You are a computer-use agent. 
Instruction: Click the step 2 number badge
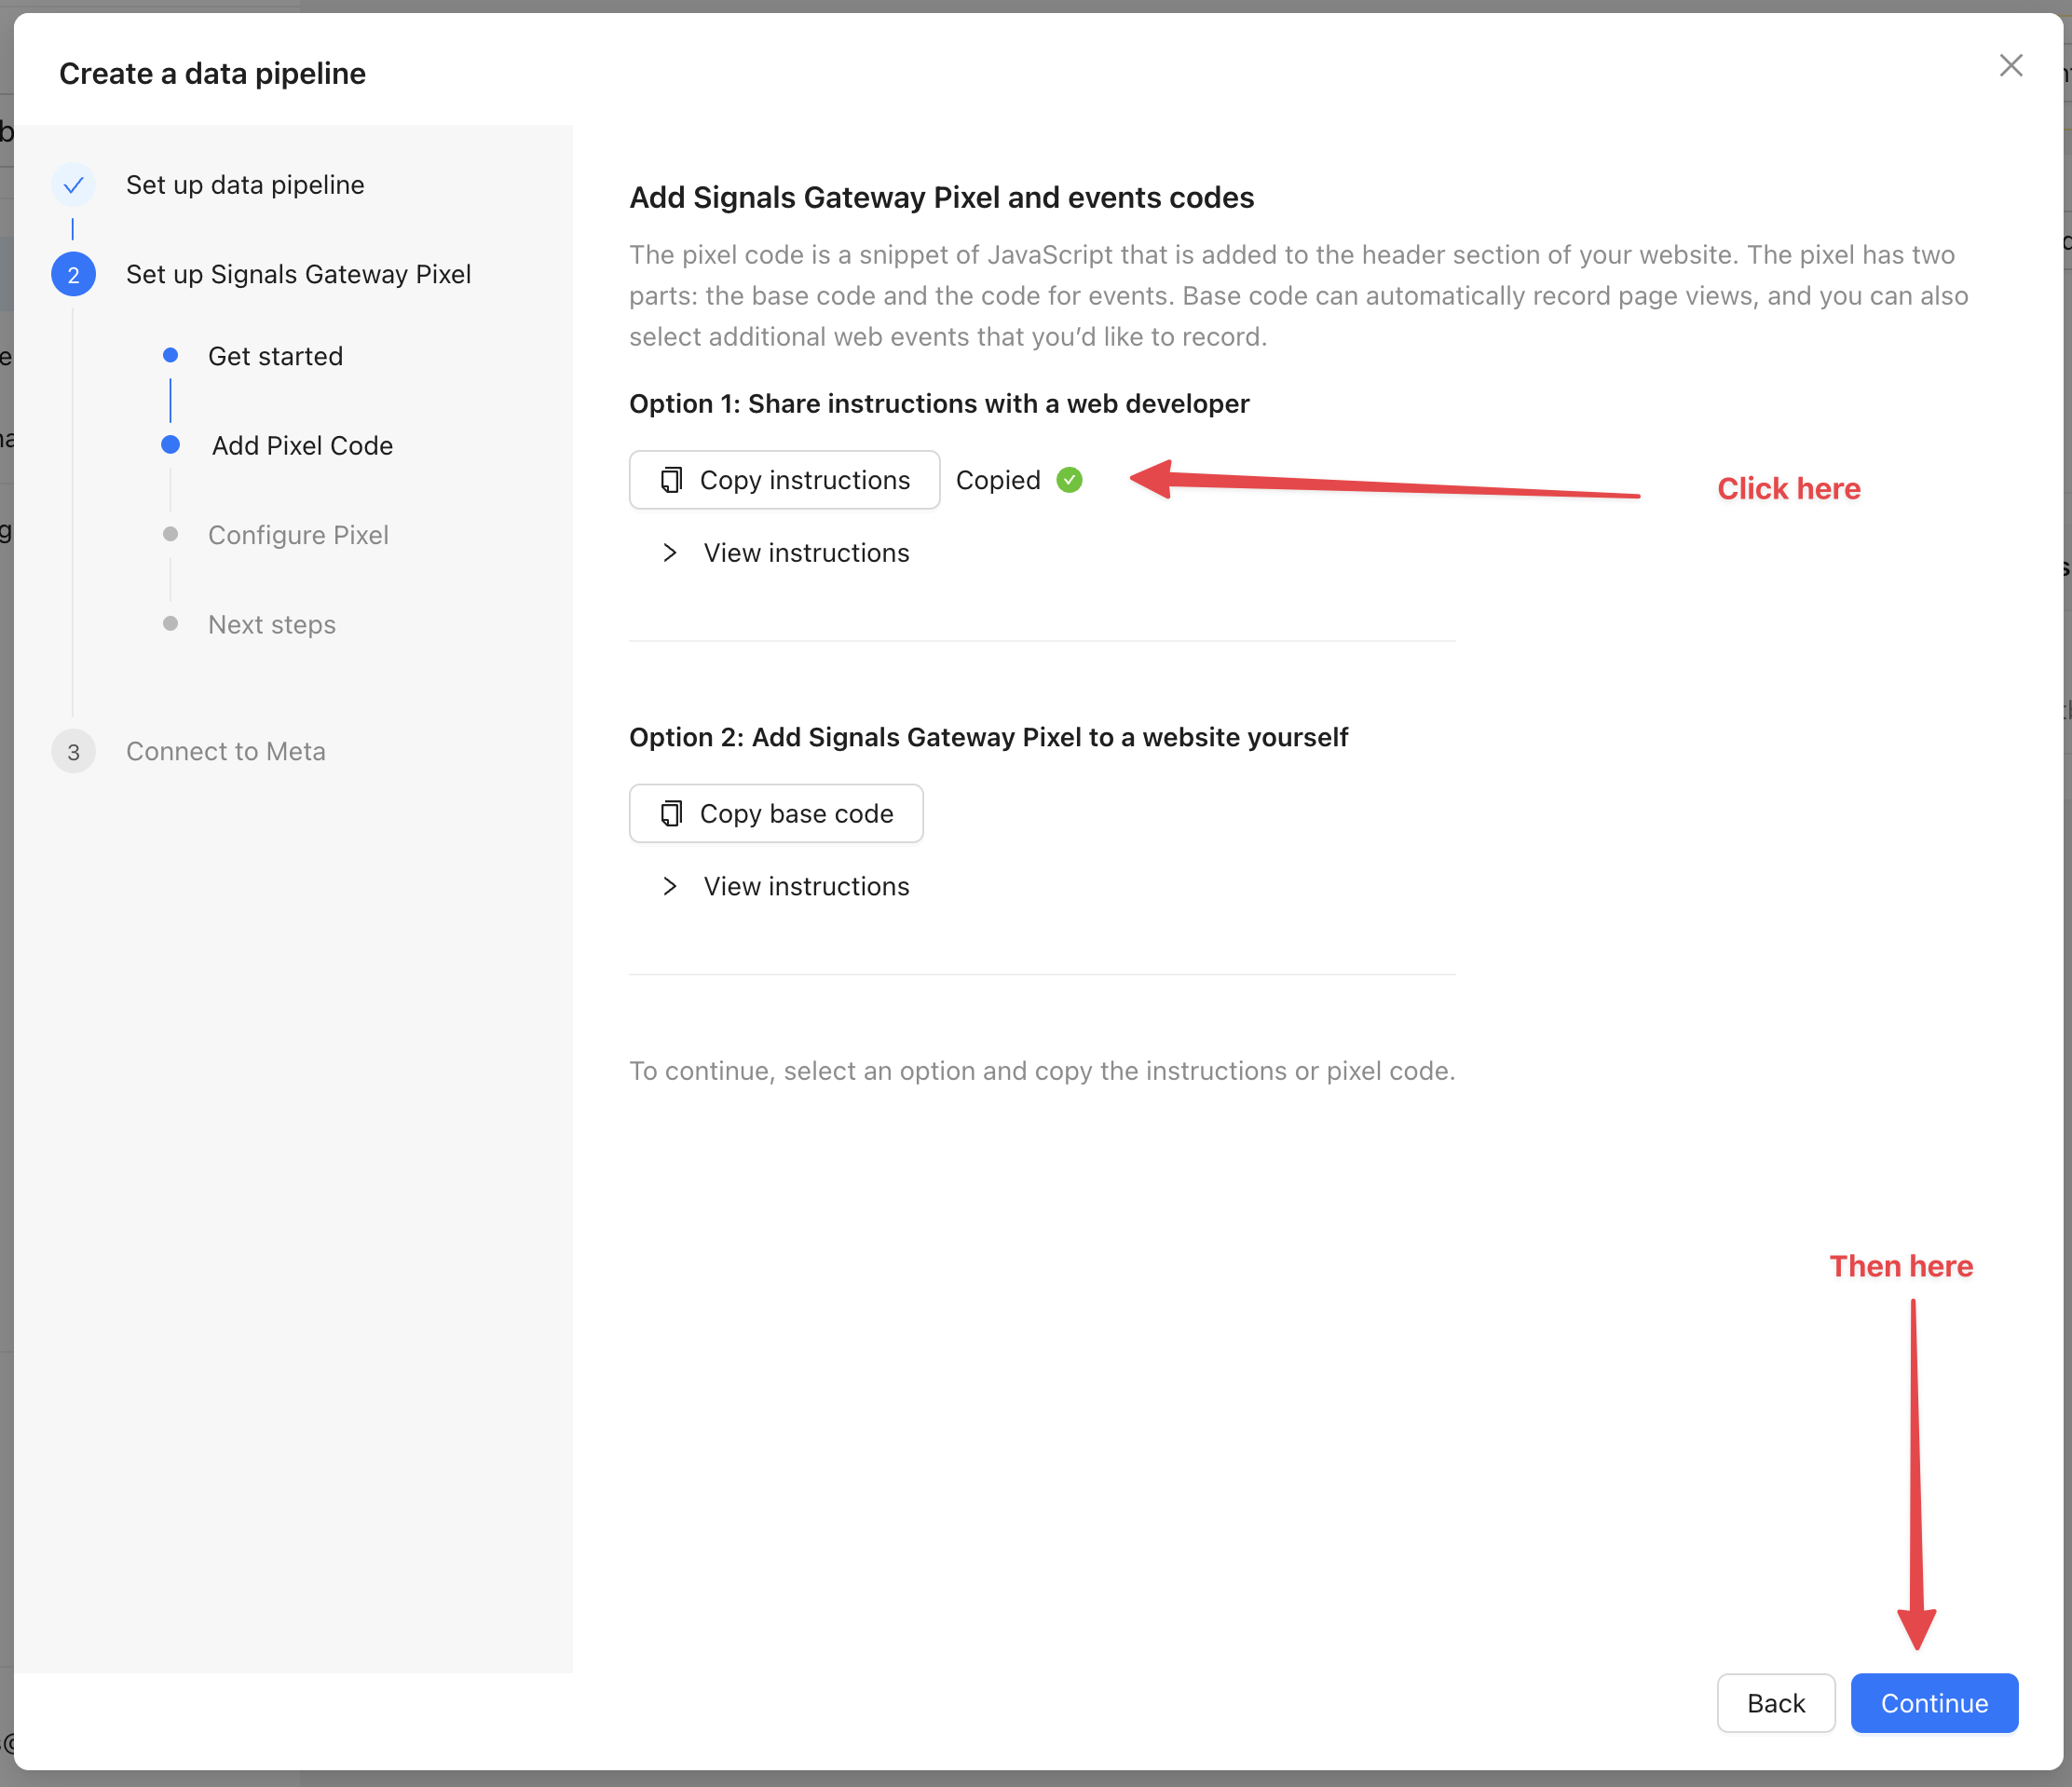pyautogui.click(x=73, y=275)
